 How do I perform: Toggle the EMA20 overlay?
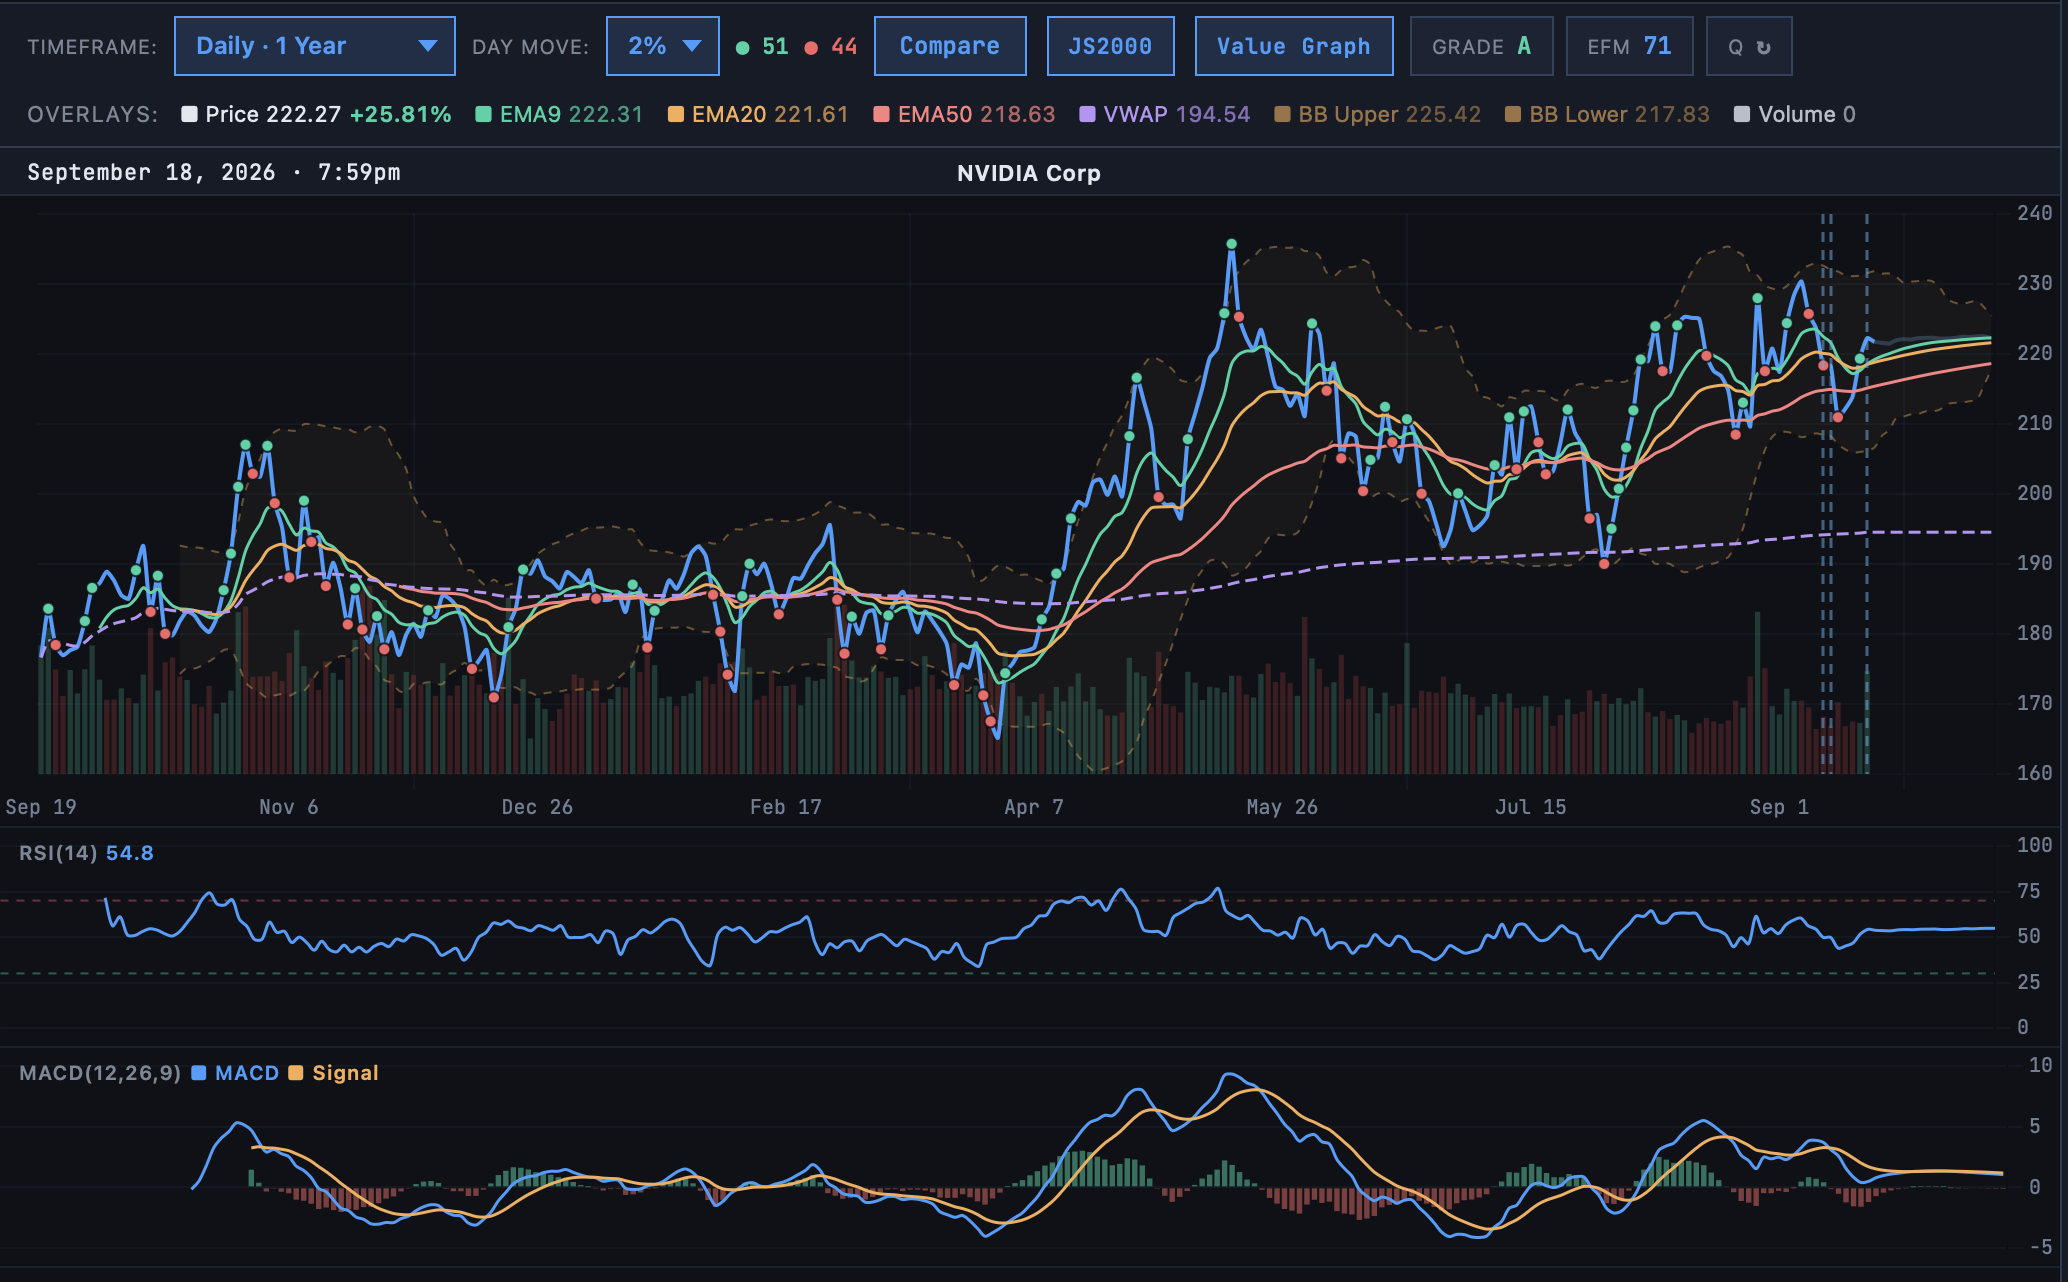(757, 114)
